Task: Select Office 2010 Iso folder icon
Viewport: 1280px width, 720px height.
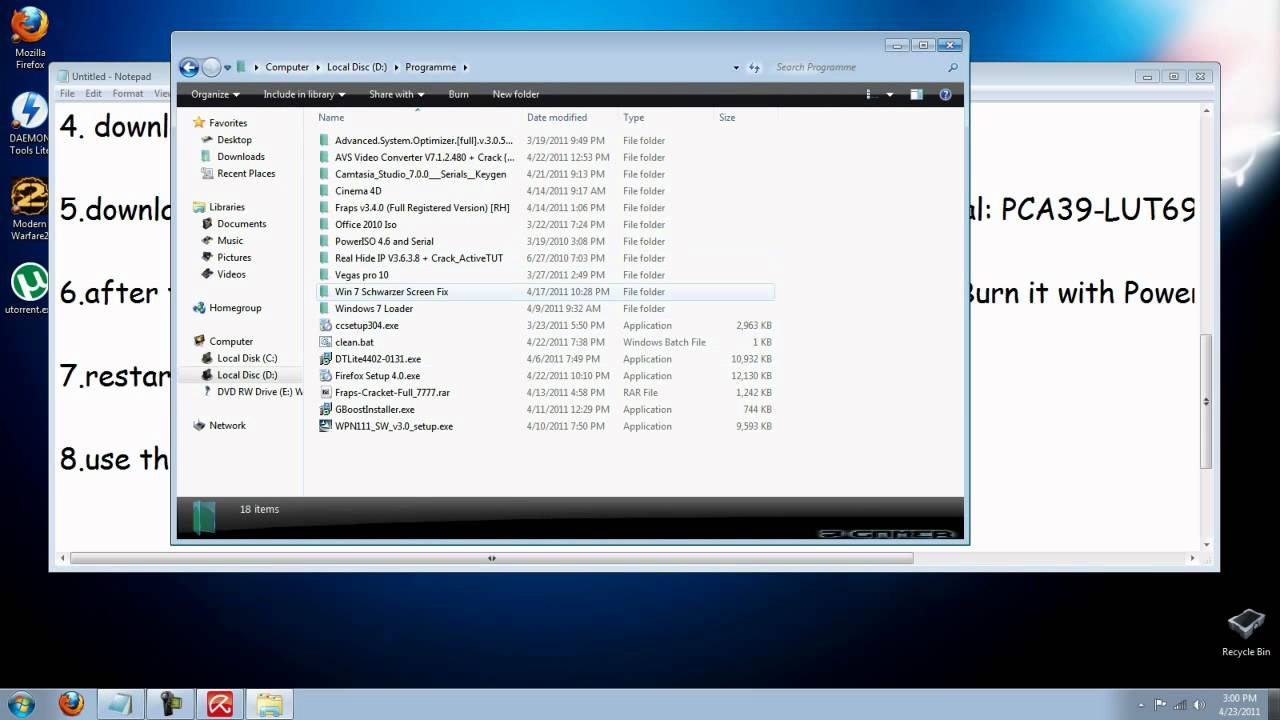Action: pos(324,225)
